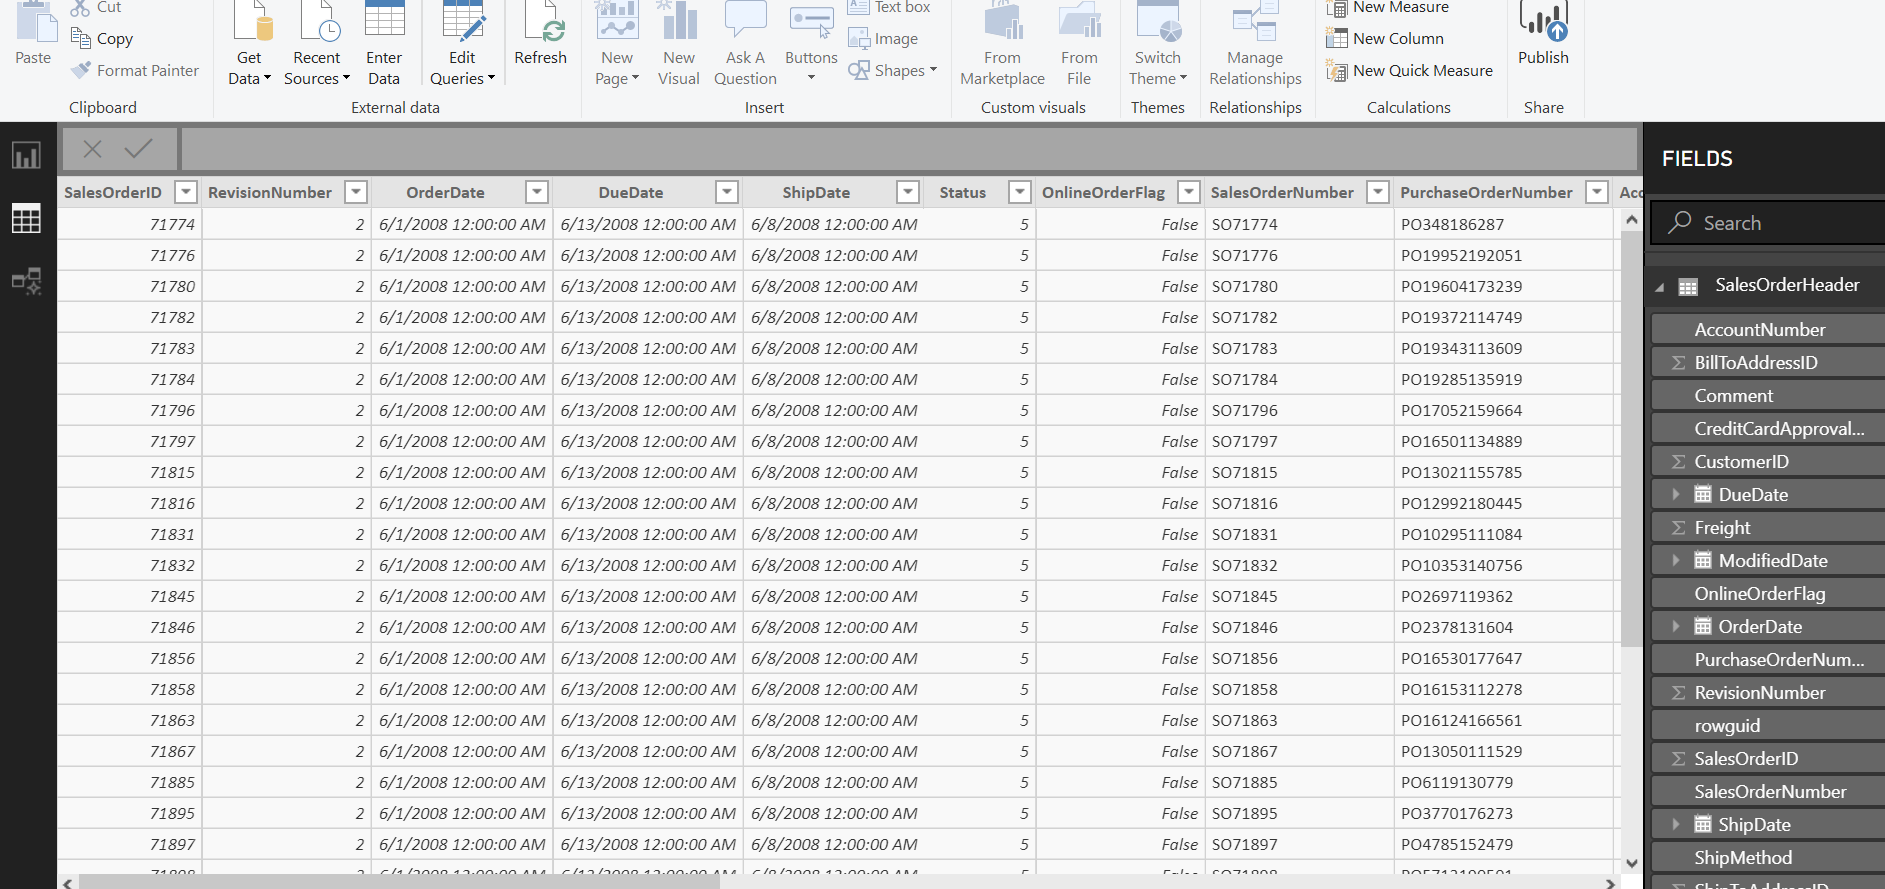Select the ShipMethod field
This screenshot has width=1885, height=889.
1768,857
